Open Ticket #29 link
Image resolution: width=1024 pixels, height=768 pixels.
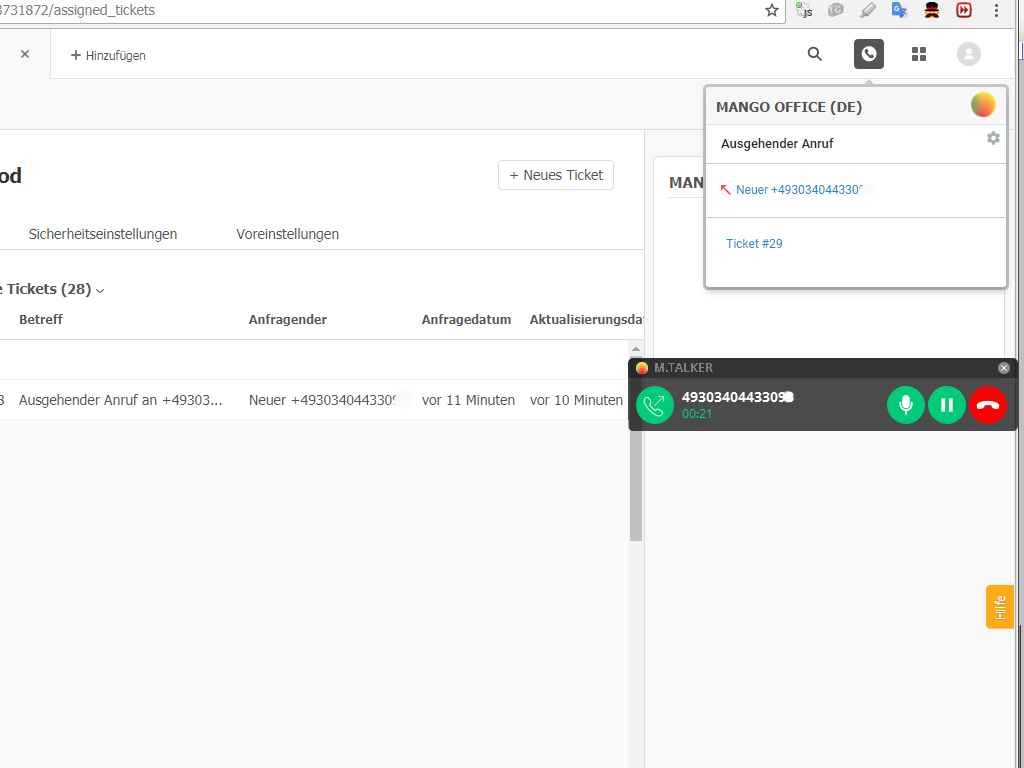[754, 243]
